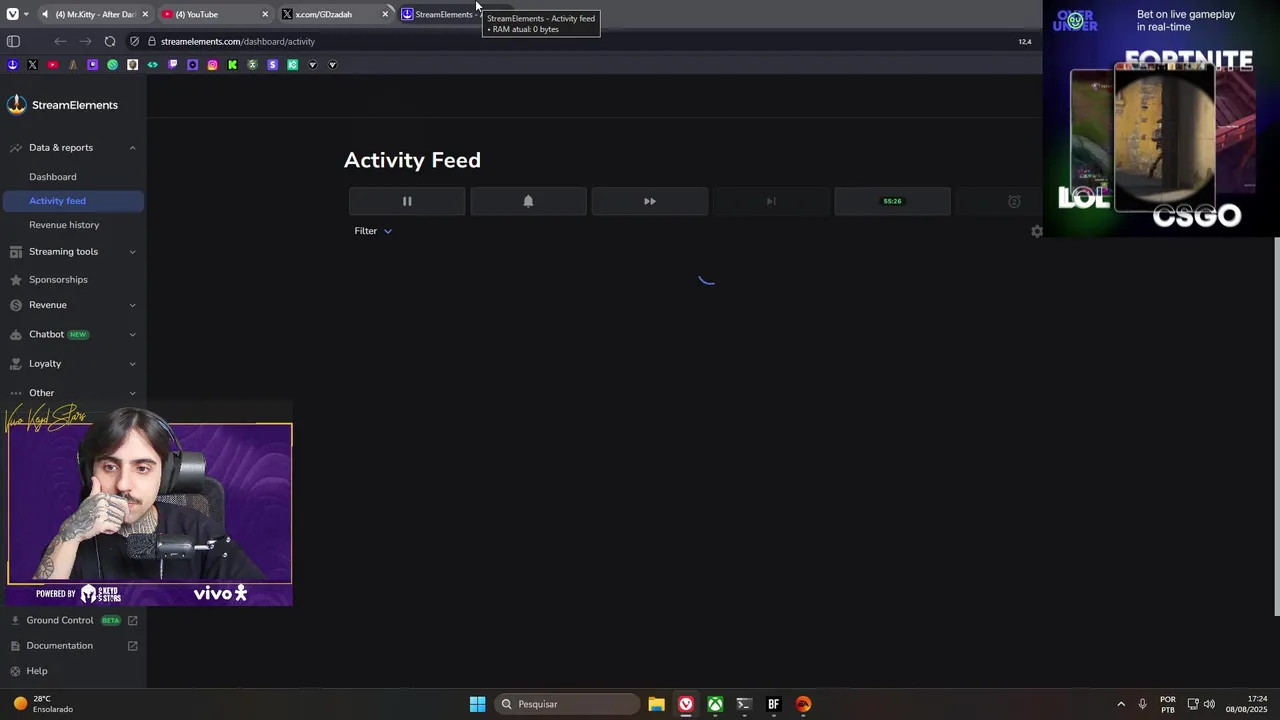Screen dimensions: 1280x720
Task: Toggle the browser side panel
Action: tap(13, 41)
